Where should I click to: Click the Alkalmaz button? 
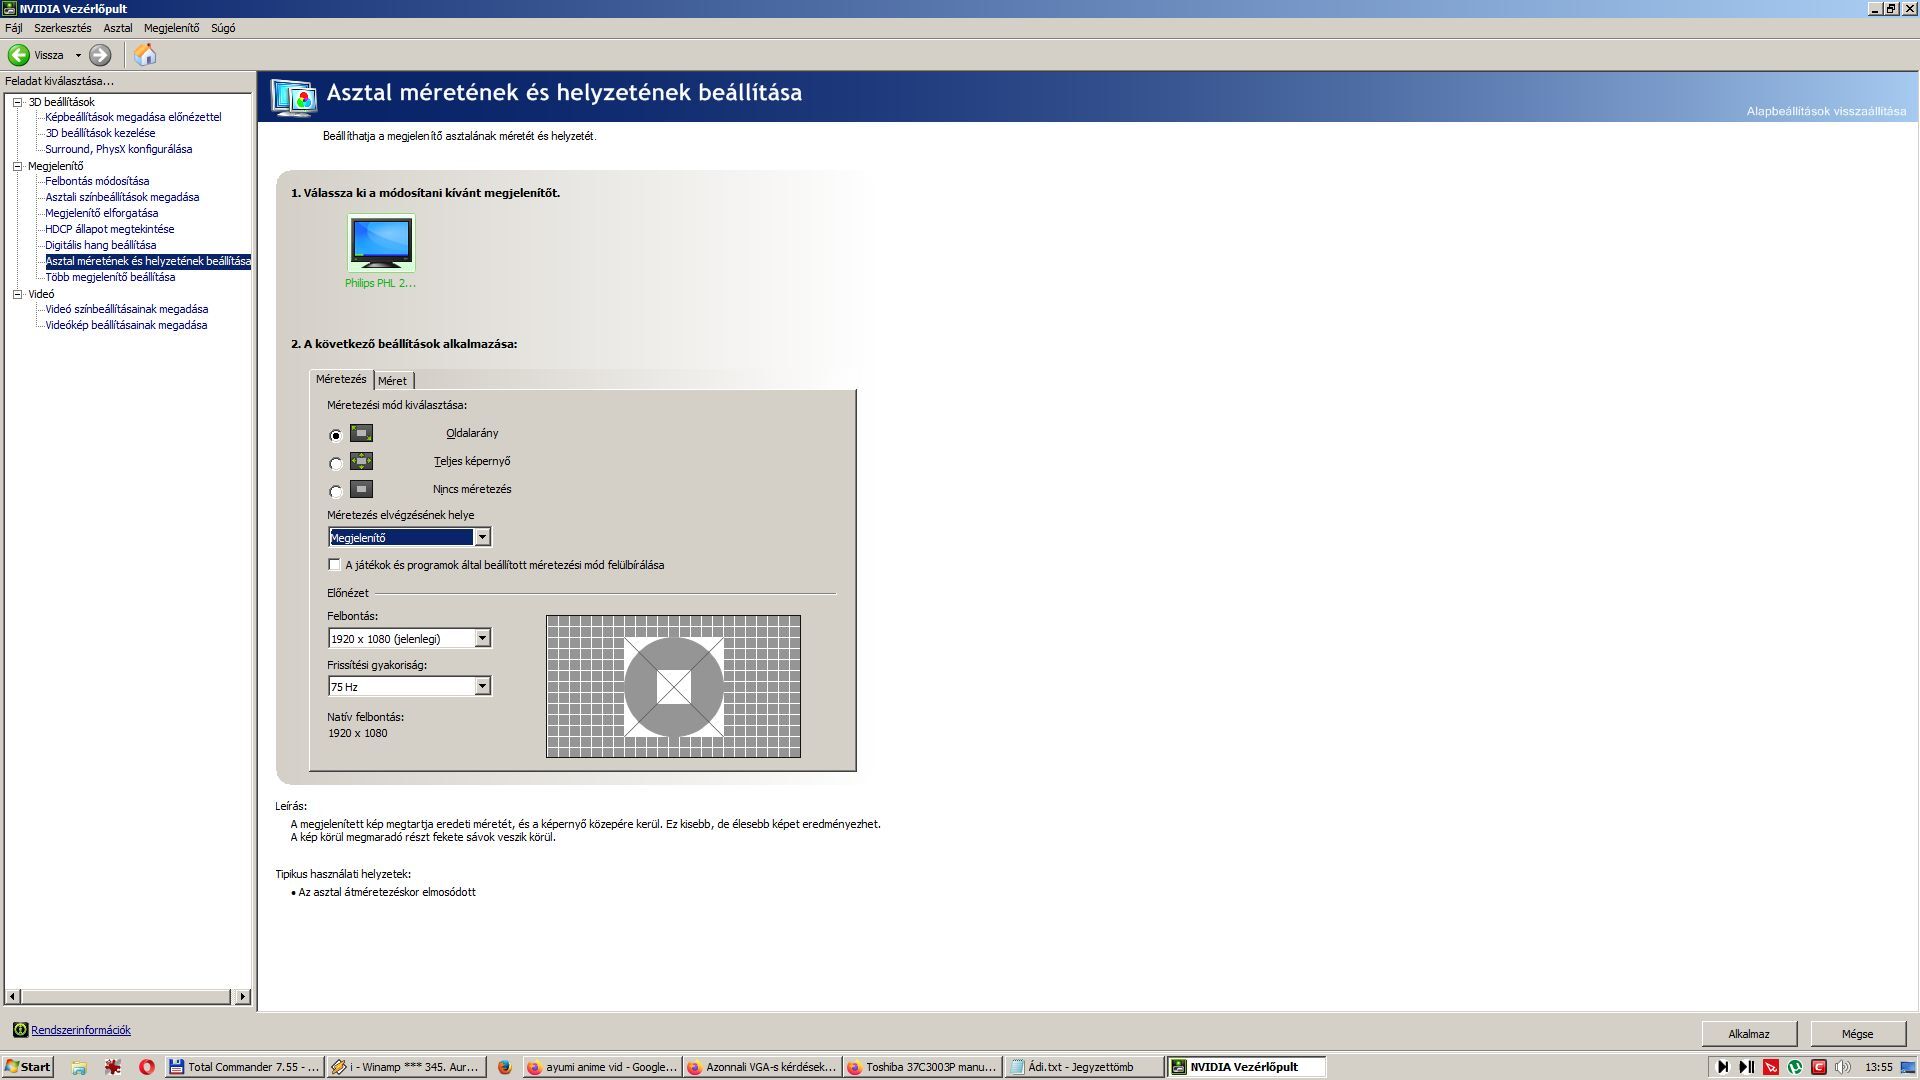(x=1749, y=1034)
